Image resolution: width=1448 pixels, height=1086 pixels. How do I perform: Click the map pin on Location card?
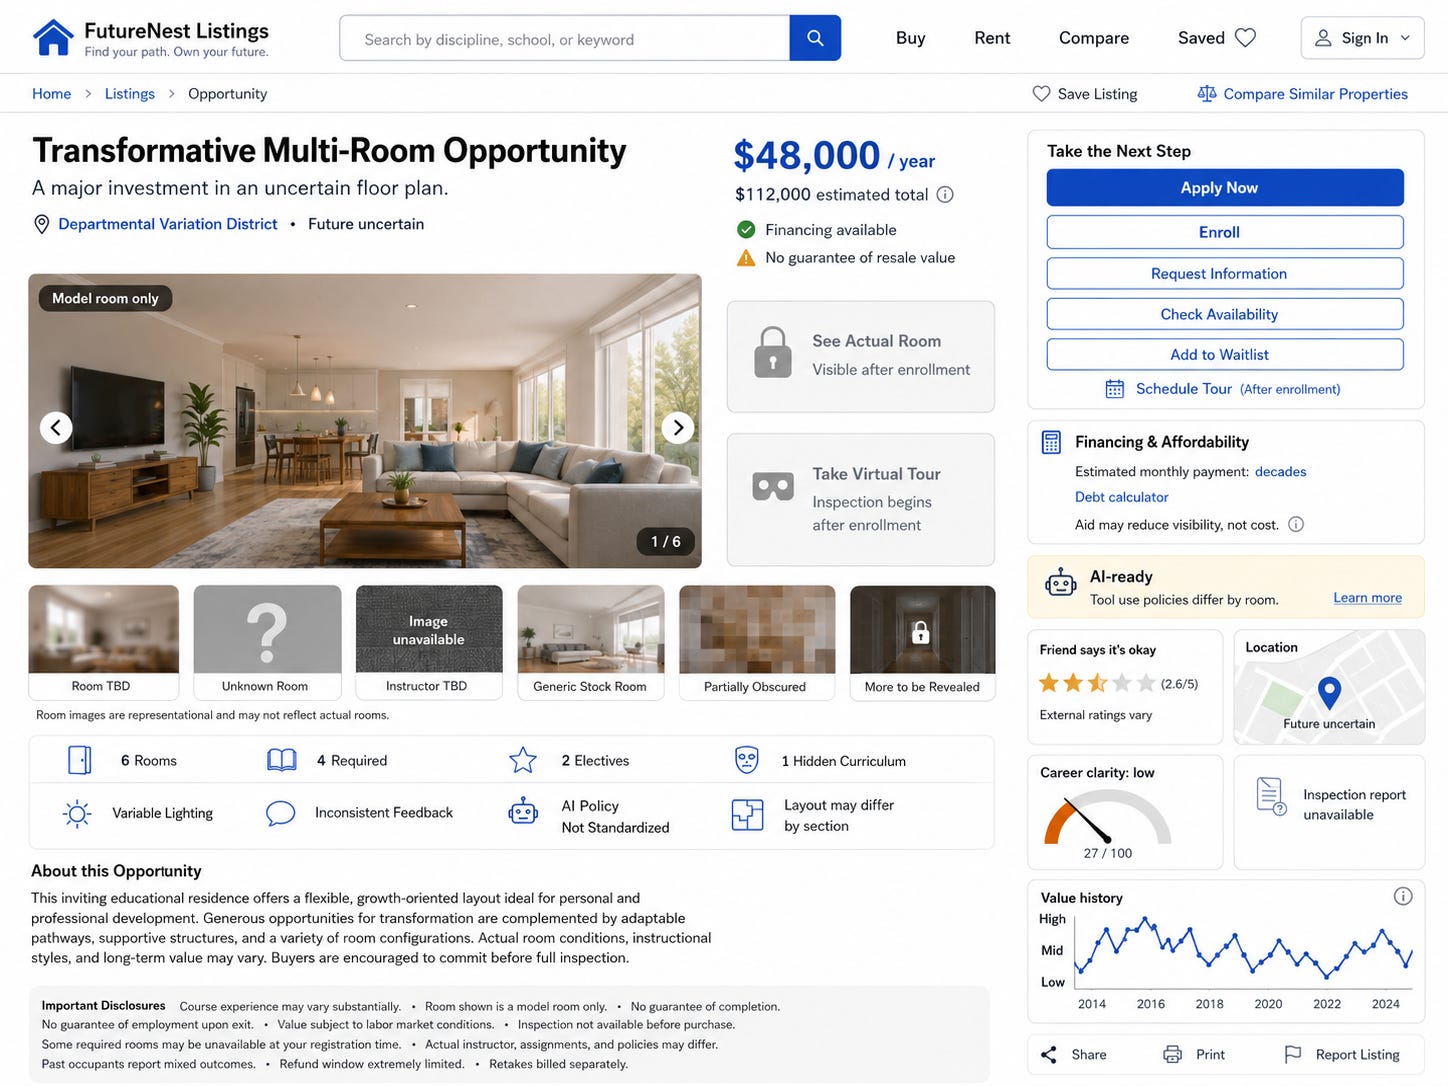coord(1329,692)
